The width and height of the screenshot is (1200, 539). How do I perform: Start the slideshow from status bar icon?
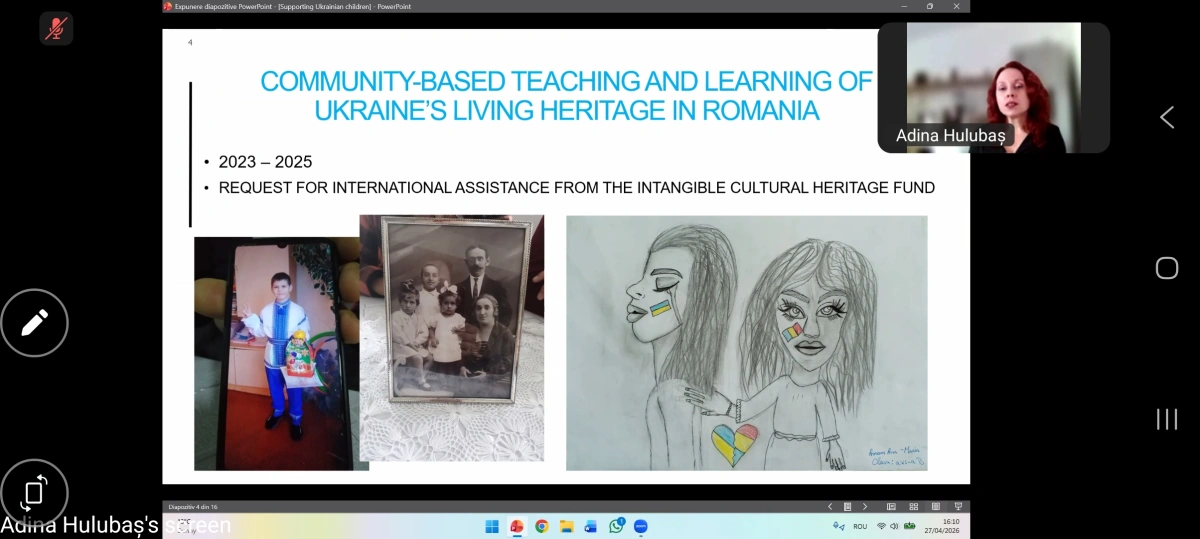click(x=958, y=507)
